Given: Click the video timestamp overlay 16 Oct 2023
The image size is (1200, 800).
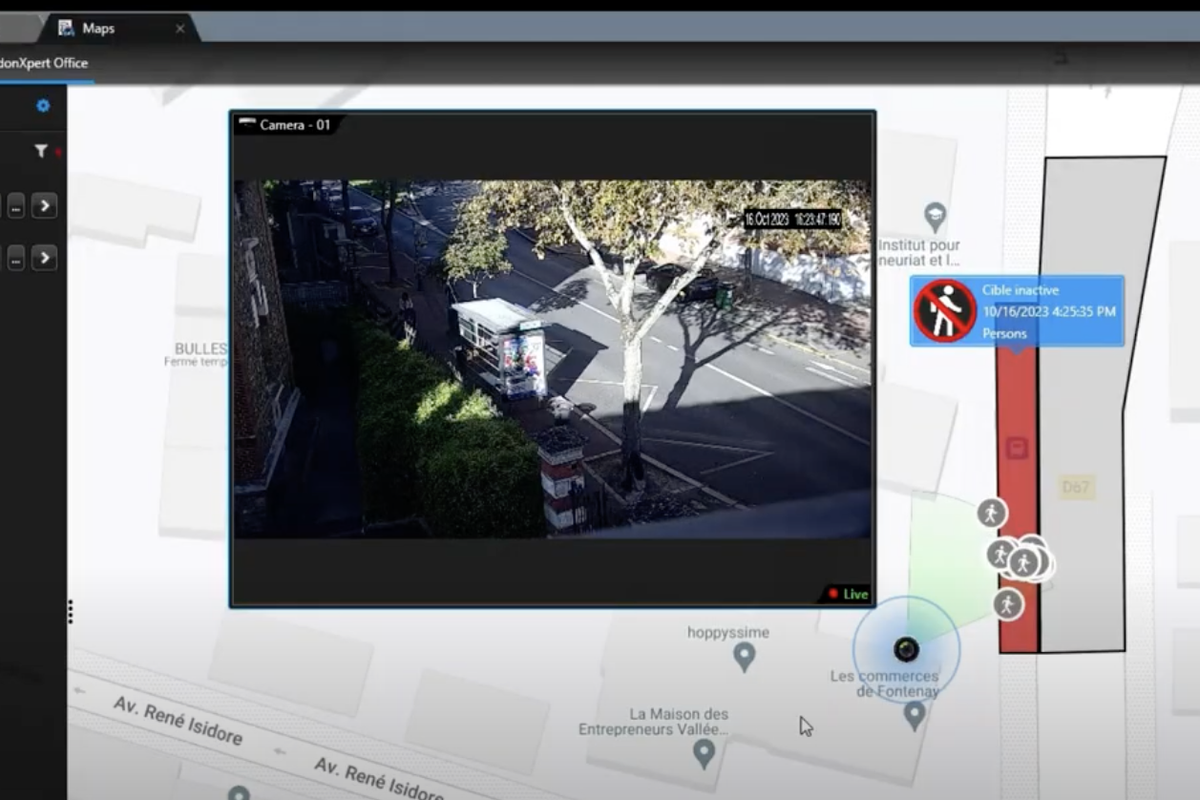Looking at the screenshot, I should pyautogui.click(x=793, y=218).
